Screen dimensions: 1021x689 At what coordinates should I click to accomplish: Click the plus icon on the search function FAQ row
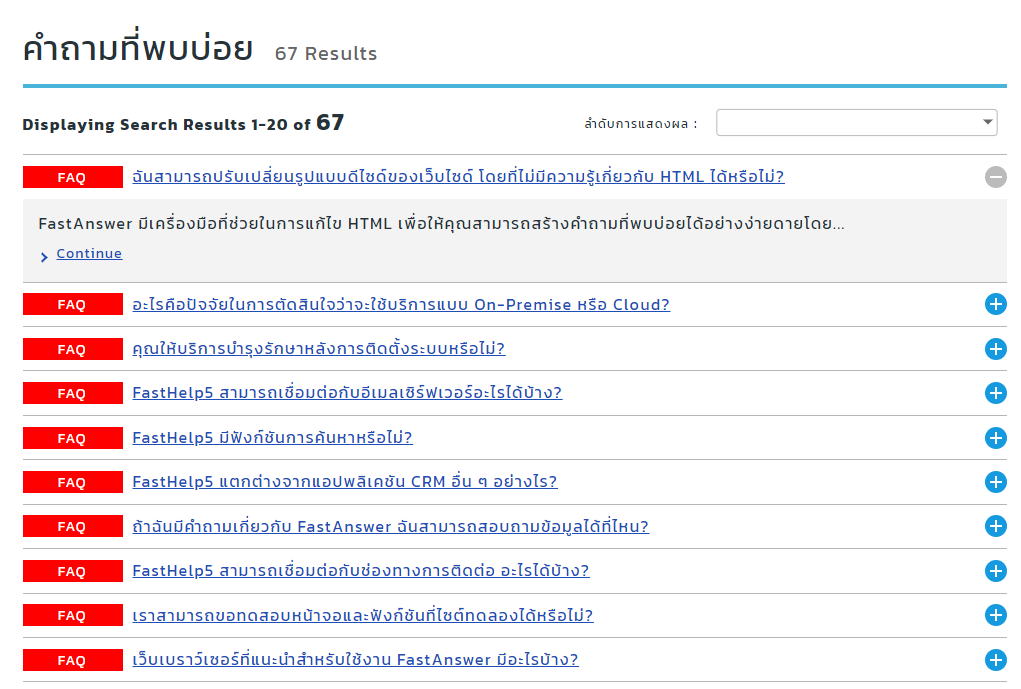(995, 437)
